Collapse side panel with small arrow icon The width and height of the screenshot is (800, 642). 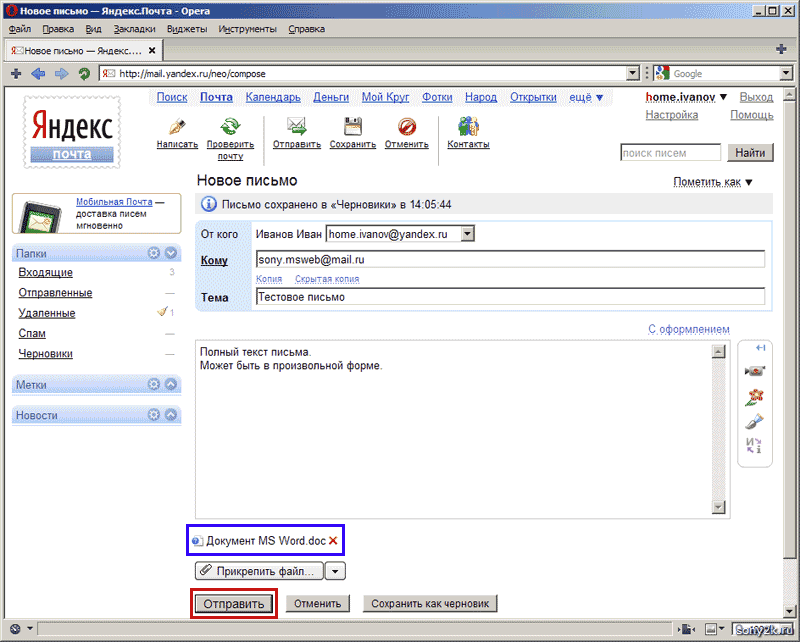tap(760, 348)
